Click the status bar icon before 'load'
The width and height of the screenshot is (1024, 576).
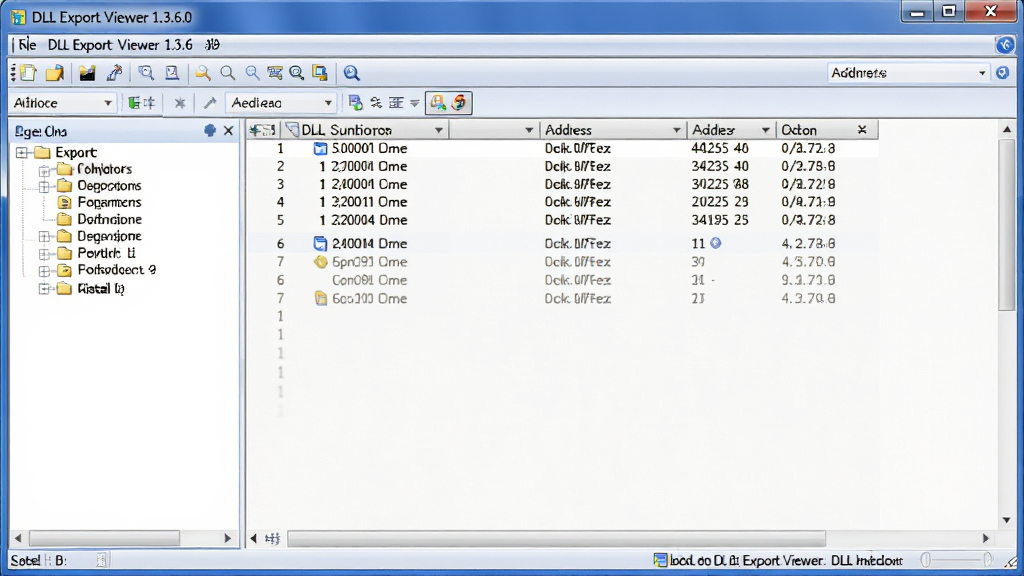pos(660,560)
